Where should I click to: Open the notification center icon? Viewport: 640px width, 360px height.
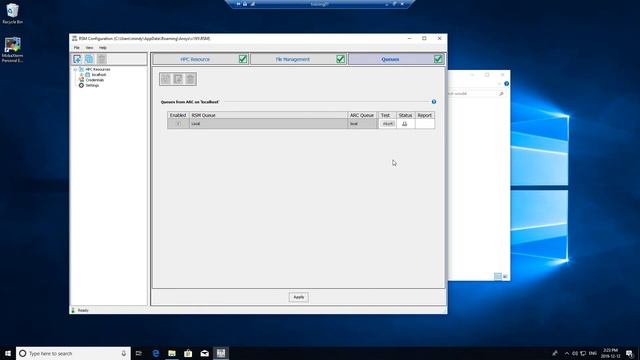click(x=630, y=353)
